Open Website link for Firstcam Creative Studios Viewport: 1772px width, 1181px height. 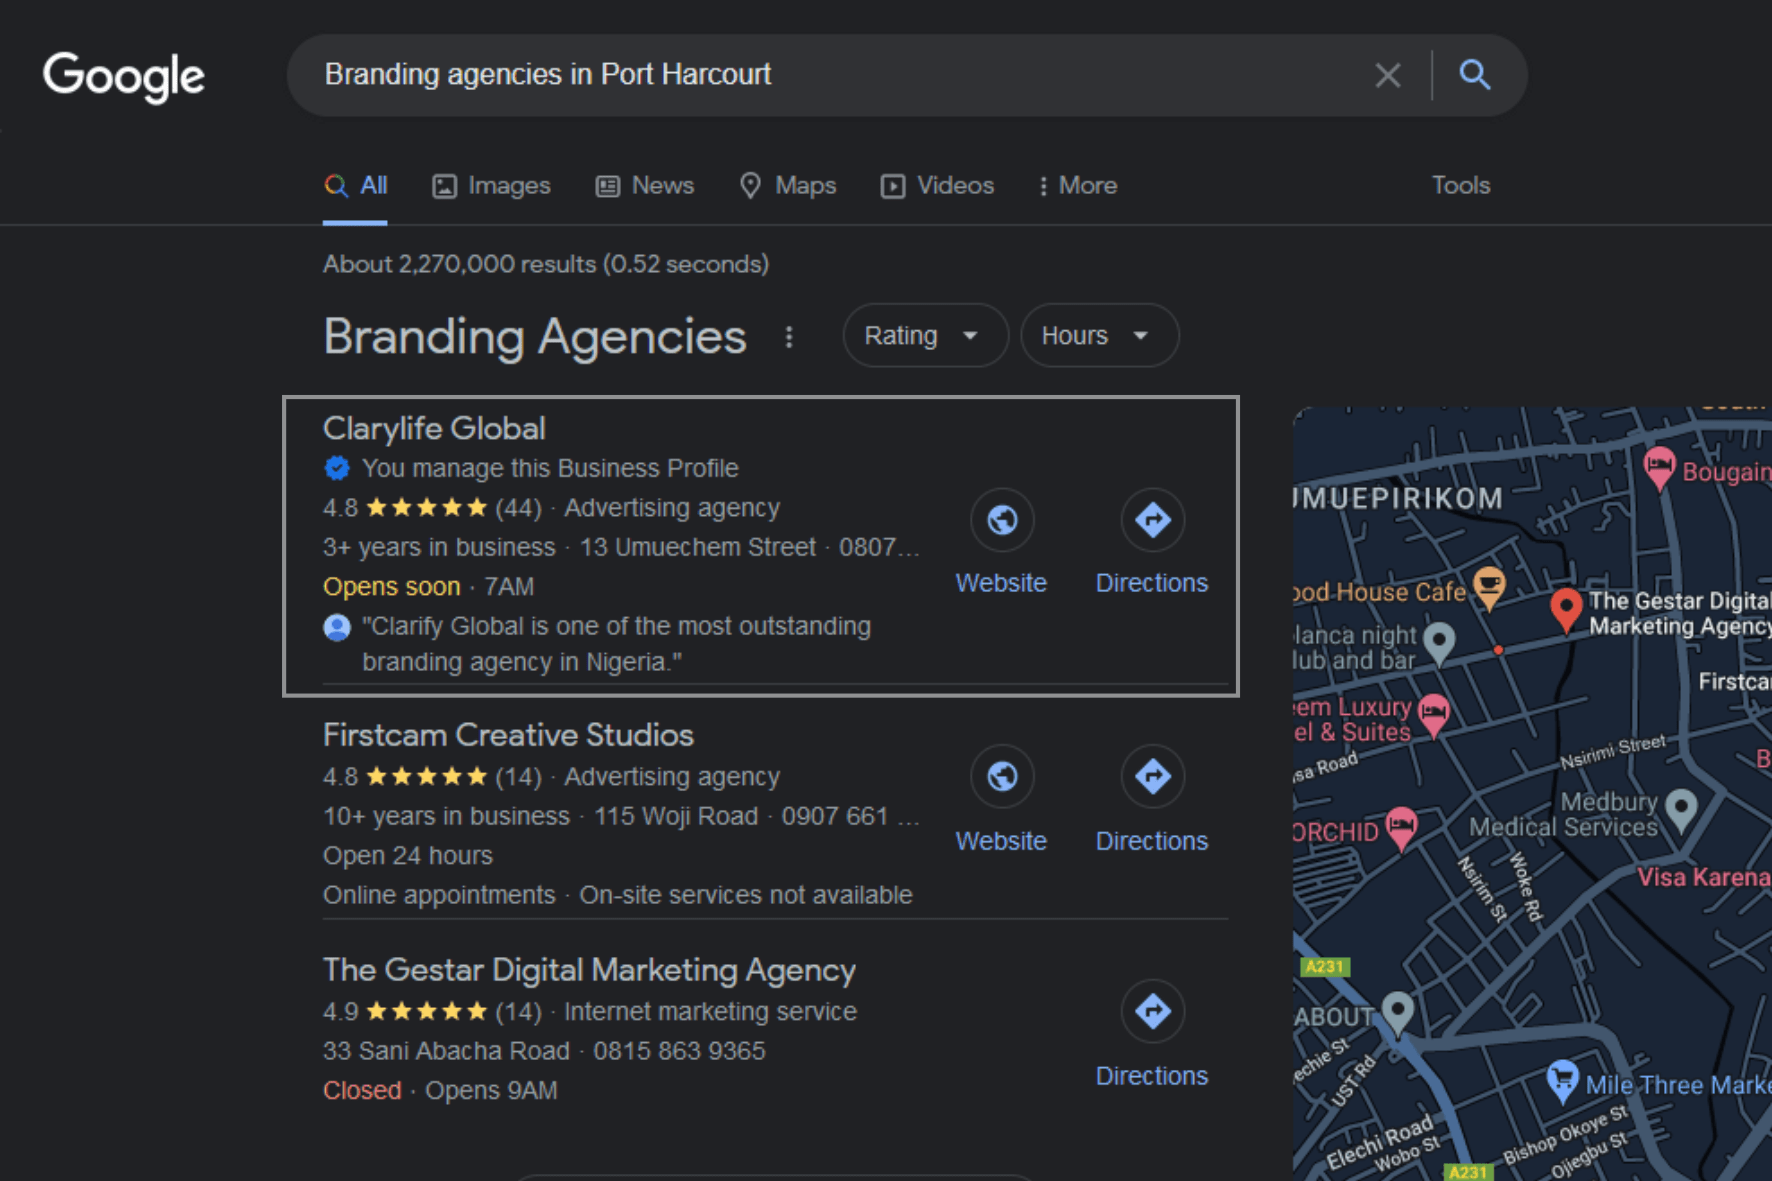(x=1001, y=841)
